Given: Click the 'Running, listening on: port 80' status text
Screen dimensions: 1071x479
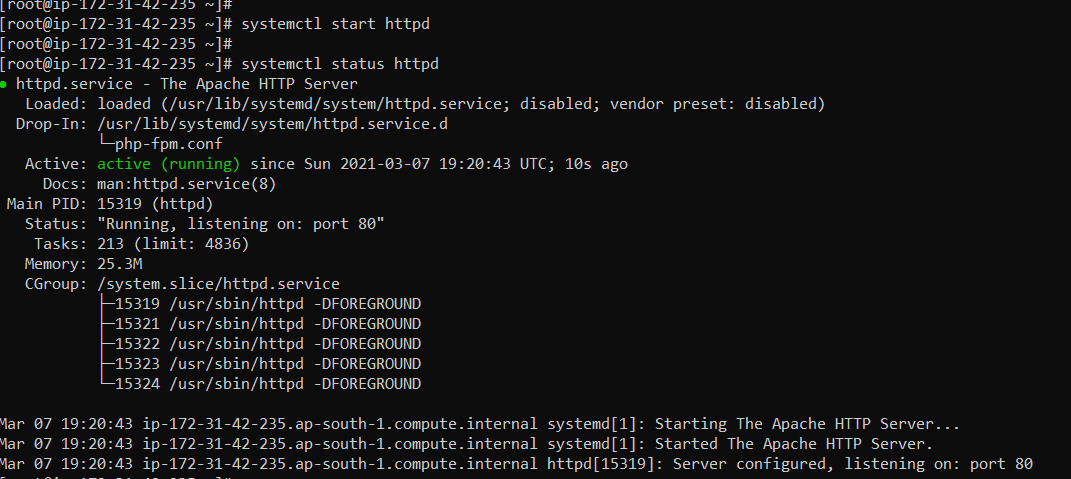Looking at the screenshot, I should 241,224.
